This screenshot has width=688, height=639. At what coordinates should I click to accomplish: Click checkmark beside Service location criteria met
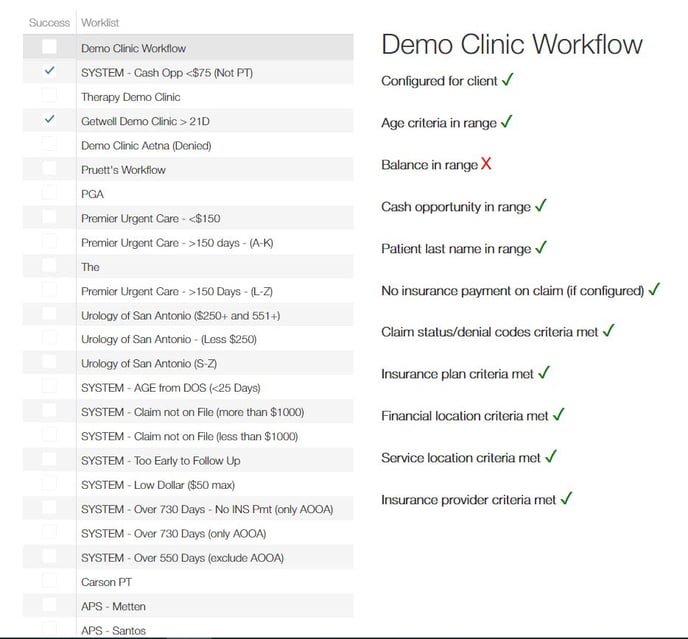pos(551,457)
